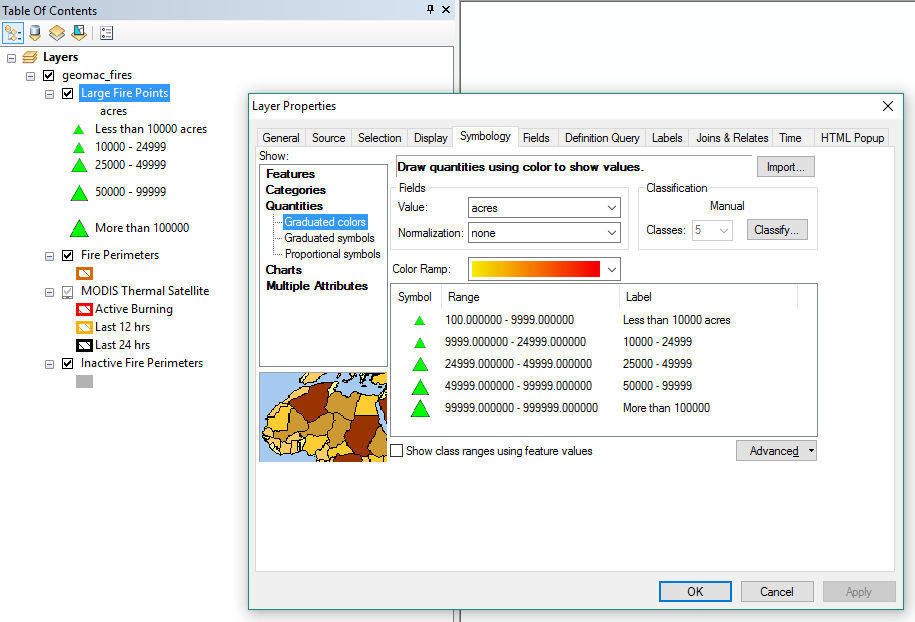Viewport: 915px width, 622px height.
Task: Click the Cancel button
Action: point(777,592)
